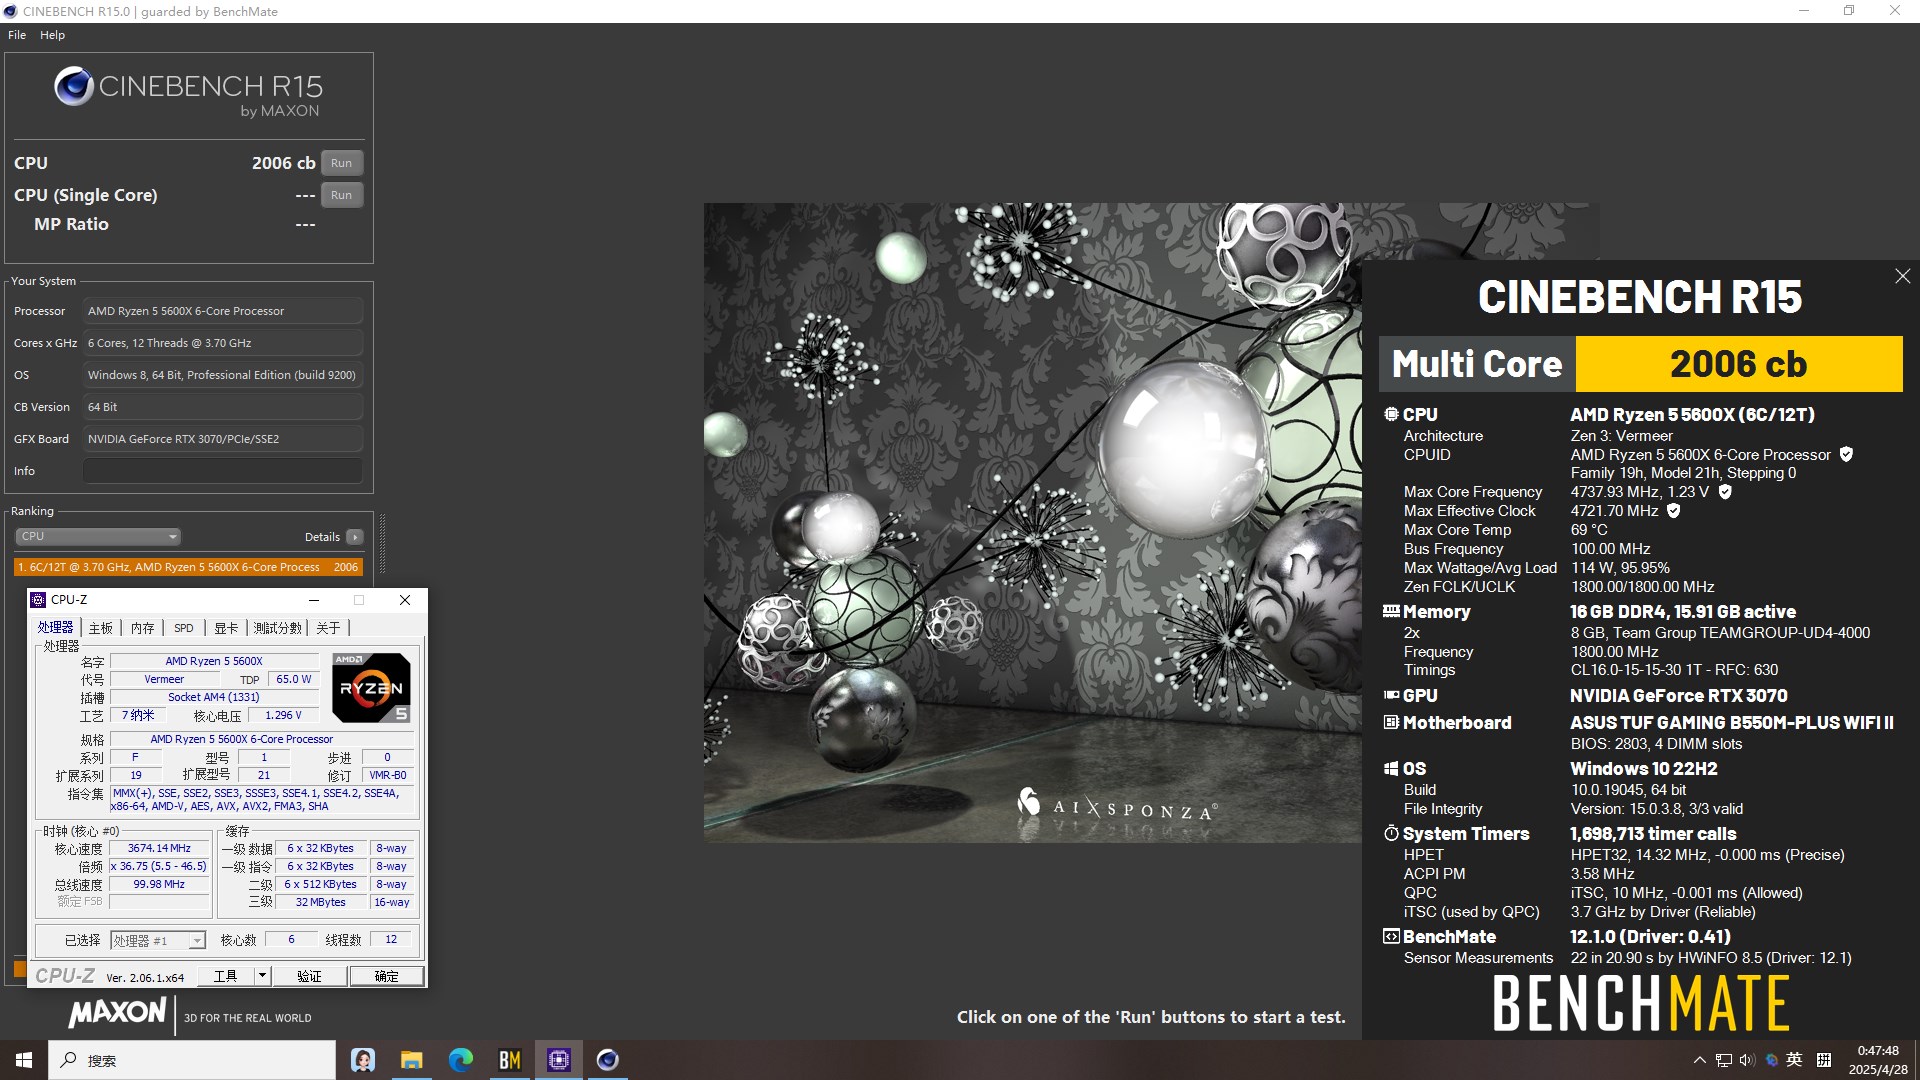Click the ASUS TUF GAMING B550M-PLUS motherboard text
Screen dimensions: 1920x1080
pos(1731,722)
